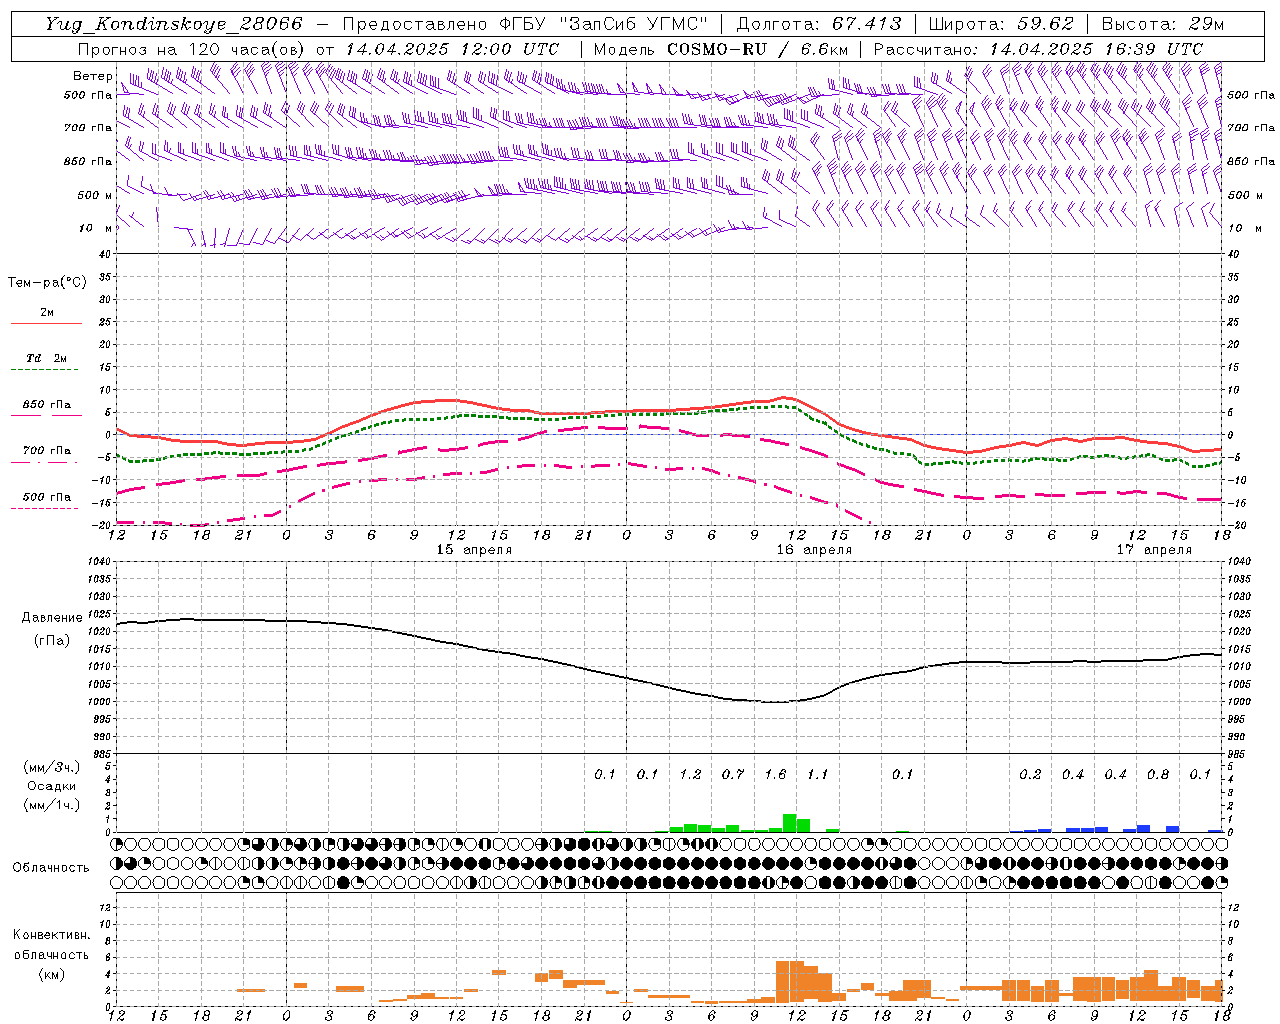The height and width of the screenshot is (1024, 1280).
Task: Click the red 2м temperature legend line
Action: point(46,323)
